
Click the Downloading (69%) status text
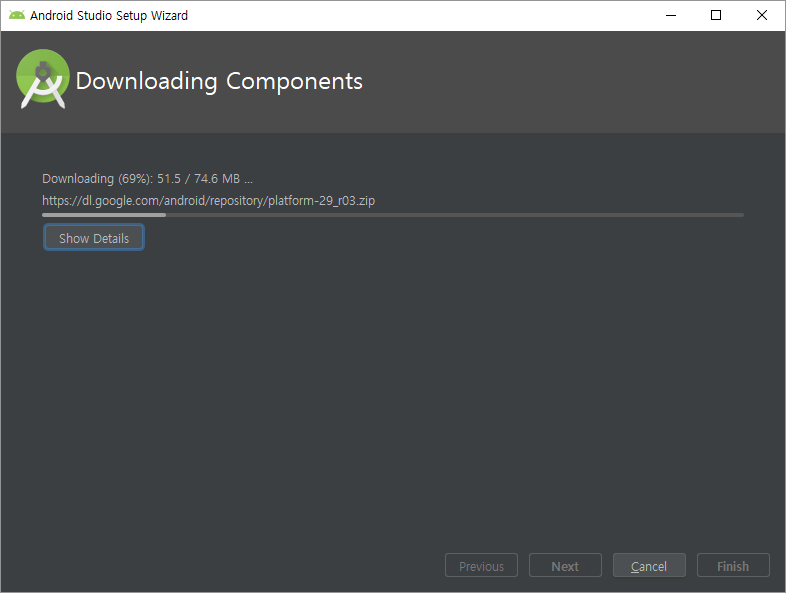(x=147, y=178)
